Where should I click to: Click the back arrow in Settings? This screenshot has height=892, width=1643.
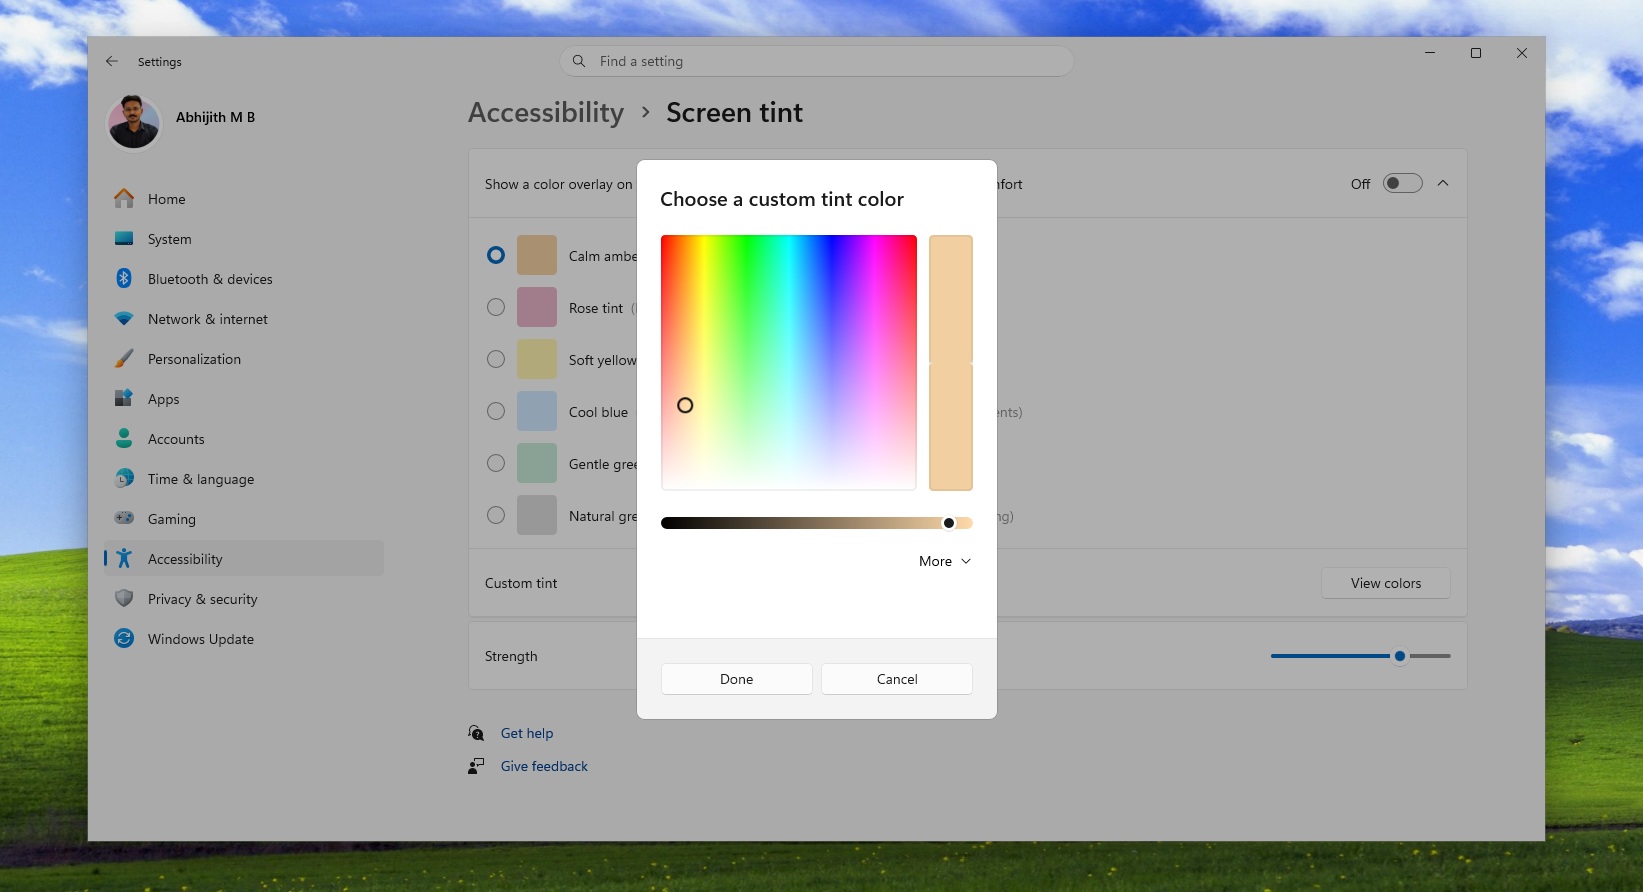(112, 61)
